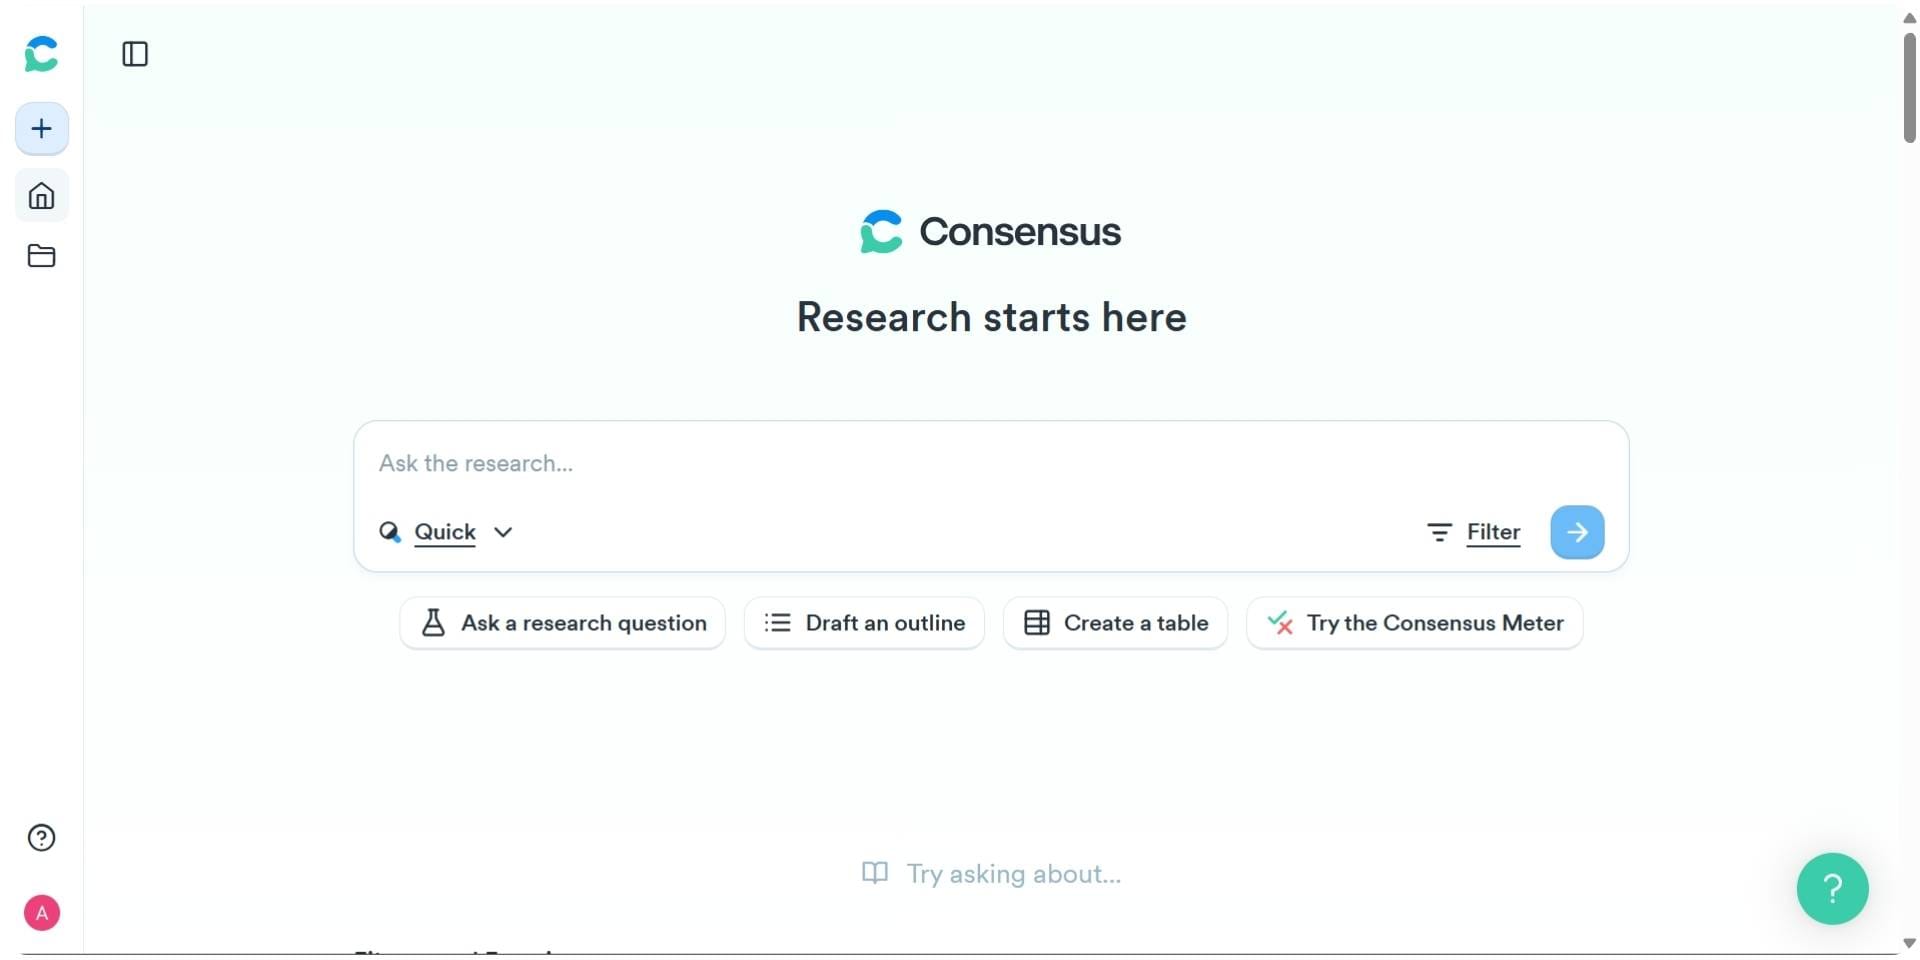Choose Create a table
The height and width of the screenshot is (960, 1920).
tap(1115, 622)
